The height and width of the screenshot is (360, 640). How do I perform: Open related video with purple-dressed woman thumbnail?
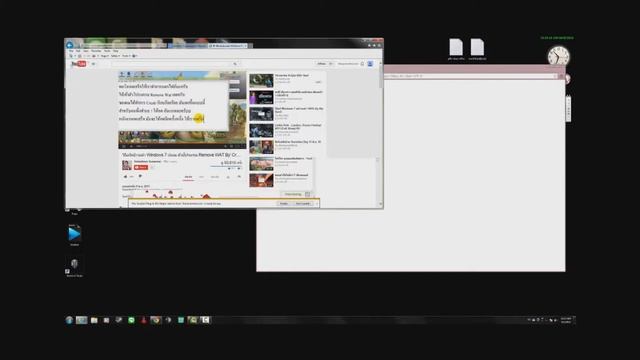tap(261, 97)
